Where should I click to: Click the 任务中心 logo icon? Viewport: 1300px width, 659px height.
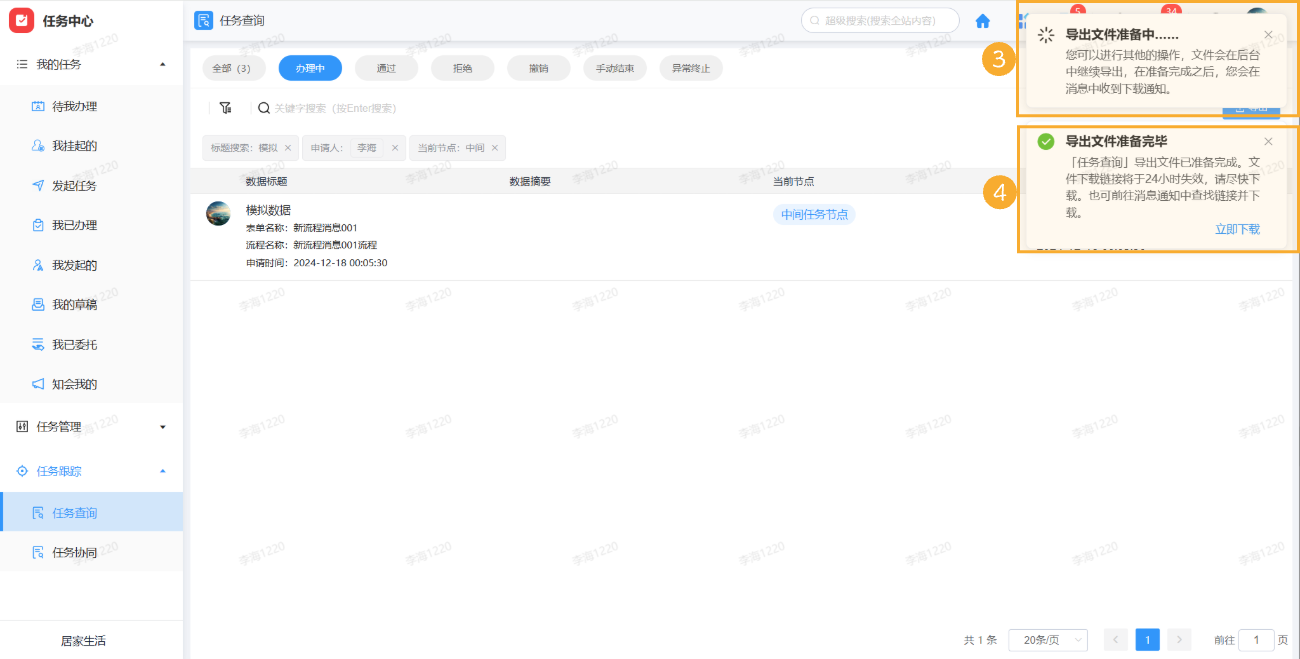[22, 18]
